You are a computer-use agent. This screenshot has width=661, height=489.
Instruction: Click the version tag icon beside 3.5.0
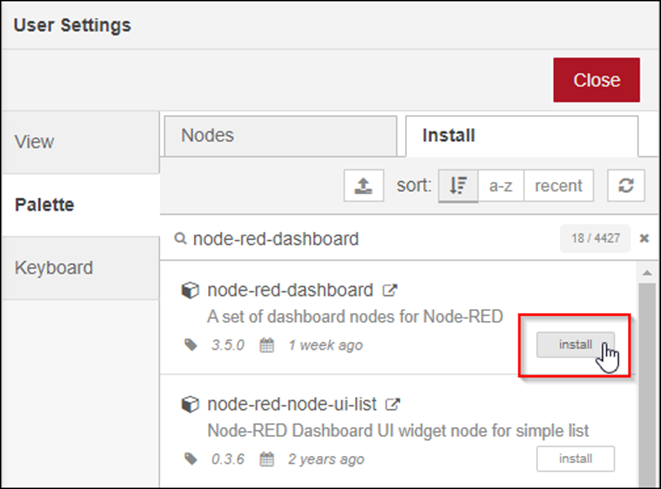coord(191,345)
